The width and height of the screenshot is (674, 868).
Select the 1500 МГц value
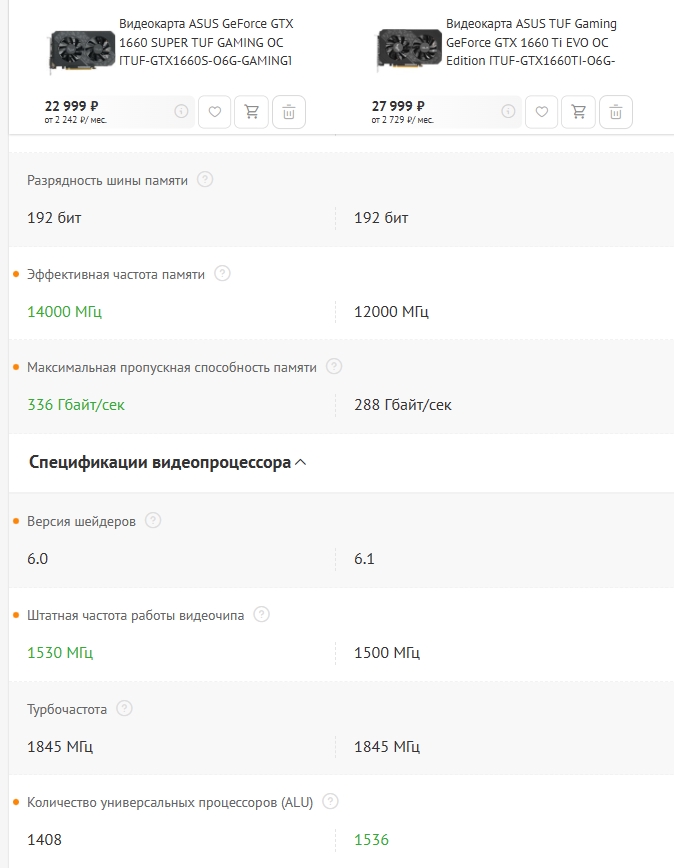point(387,653)
